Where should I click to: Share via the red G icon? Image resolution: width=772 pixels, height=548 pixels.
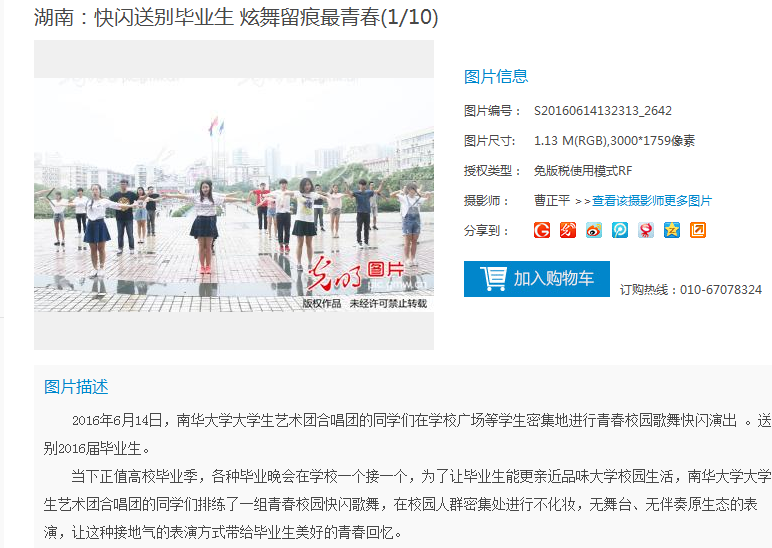(x=542, y=230)
